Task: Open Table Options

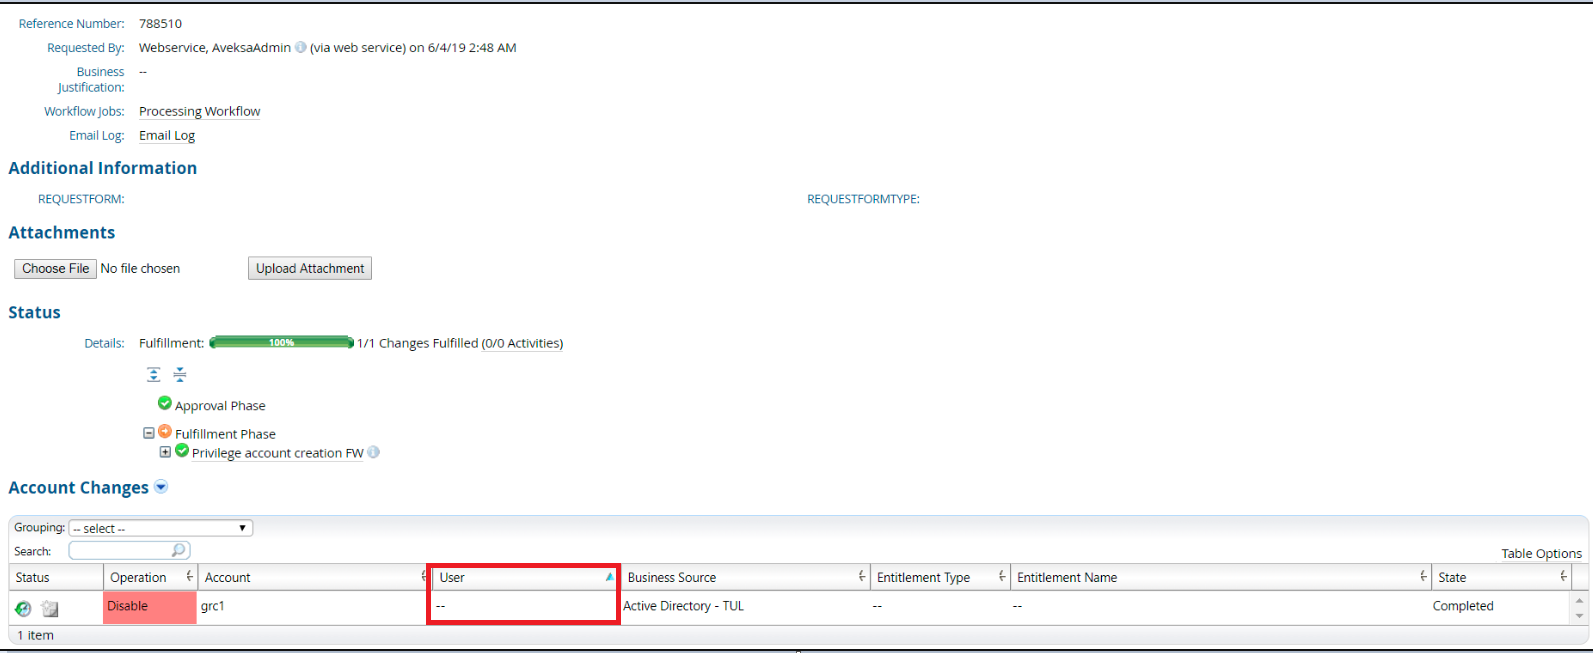Action: pyautogui.click(x=1541, y=553)
